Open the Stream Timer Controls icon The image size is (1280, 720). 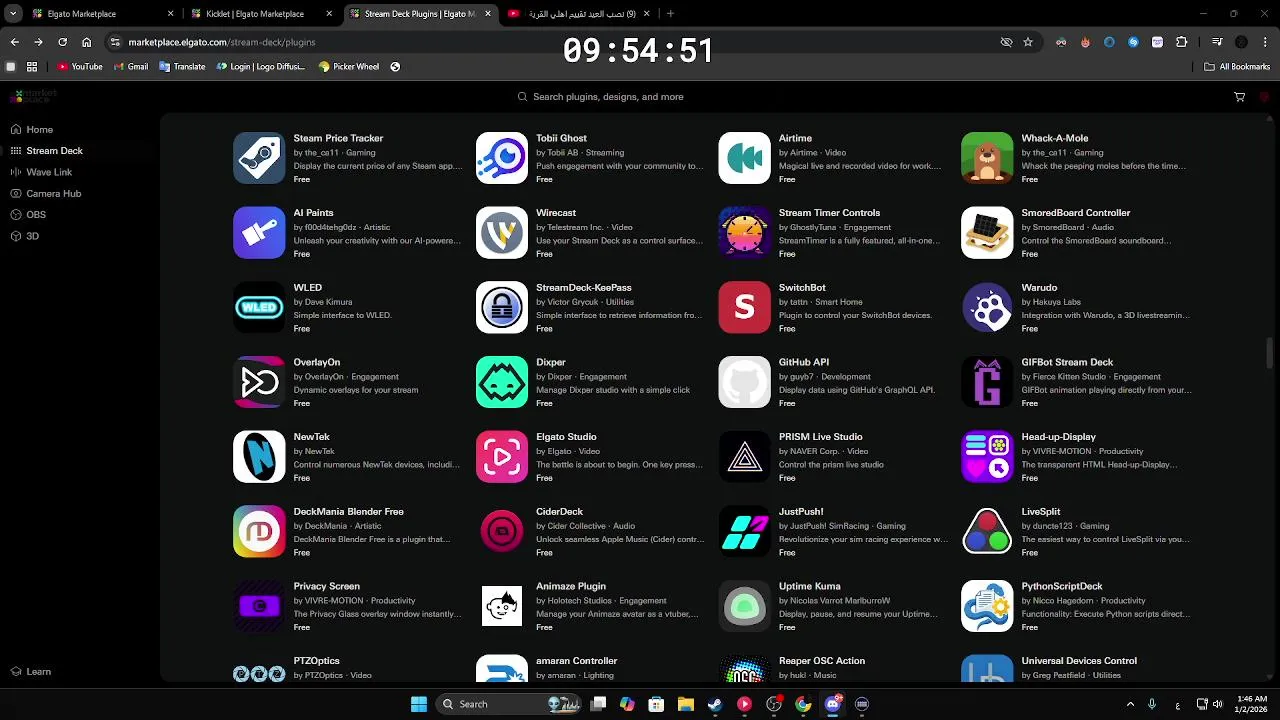pos(744,233)
